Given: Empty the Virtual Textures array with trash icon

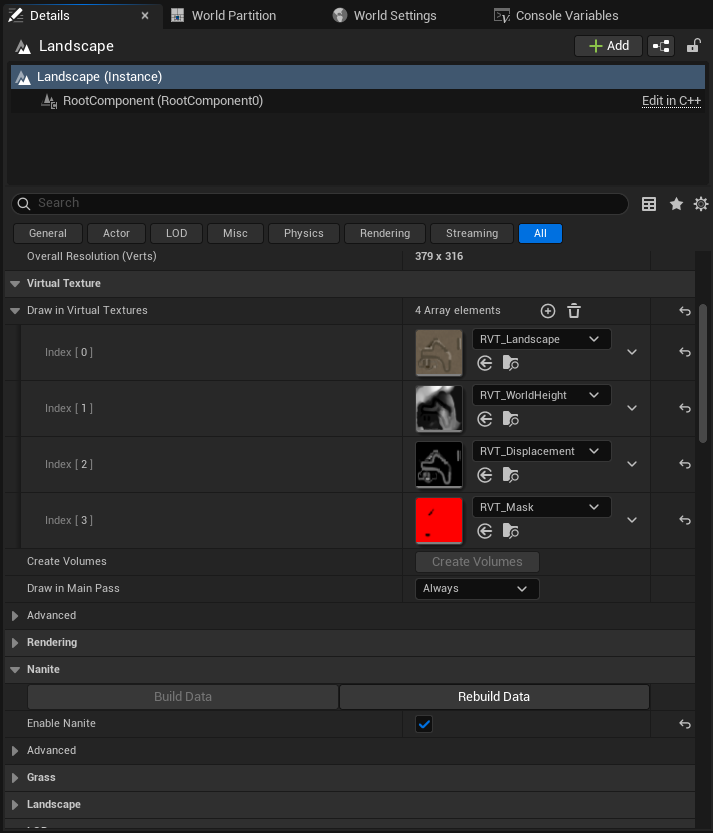Looking at the screenshot, I should point(574,311).
